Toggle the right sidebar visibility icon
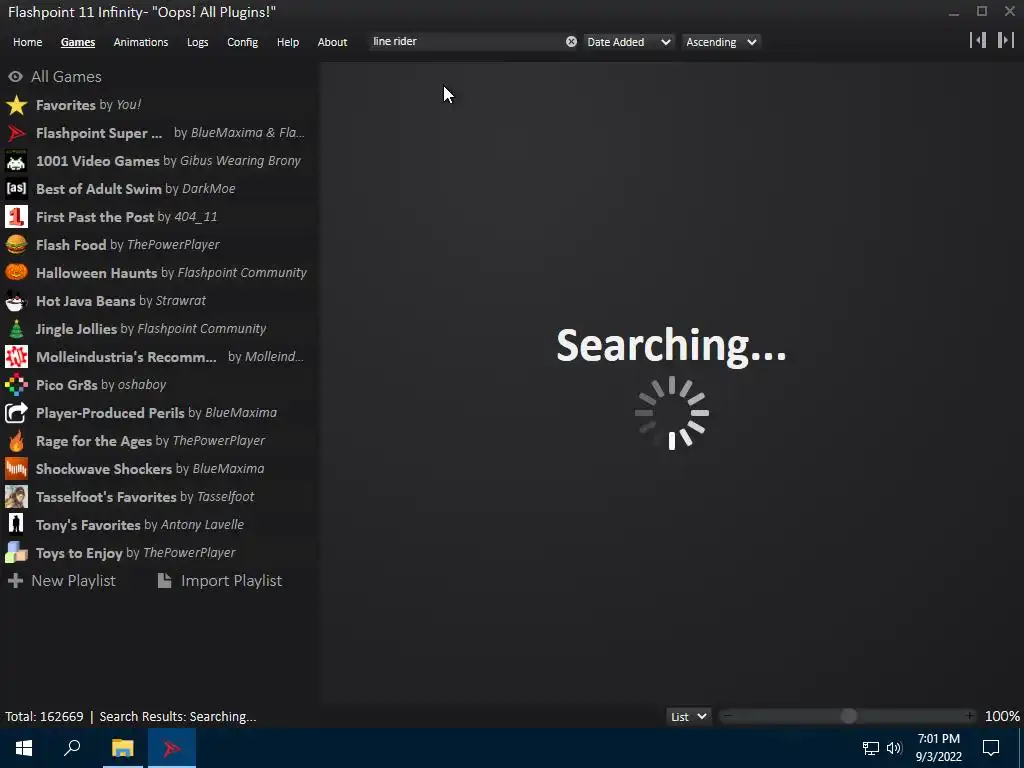This screenshot has width=1024, height=768. pyautogui.click(x=1006, y=40)
